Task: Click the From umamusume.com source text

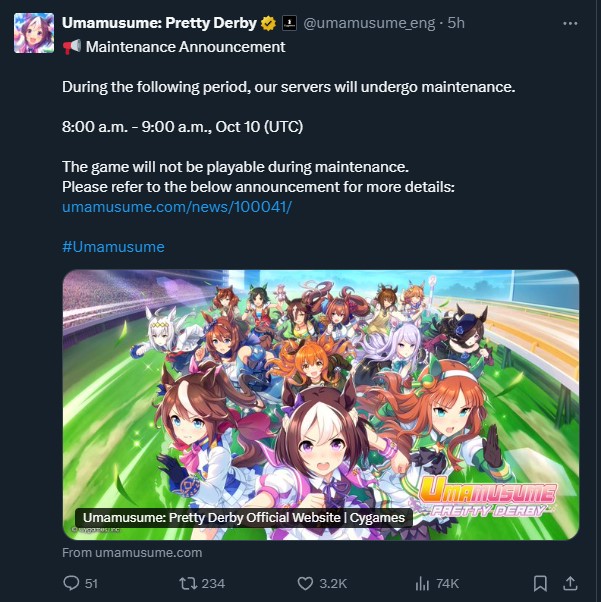Action: coord(132,552)
